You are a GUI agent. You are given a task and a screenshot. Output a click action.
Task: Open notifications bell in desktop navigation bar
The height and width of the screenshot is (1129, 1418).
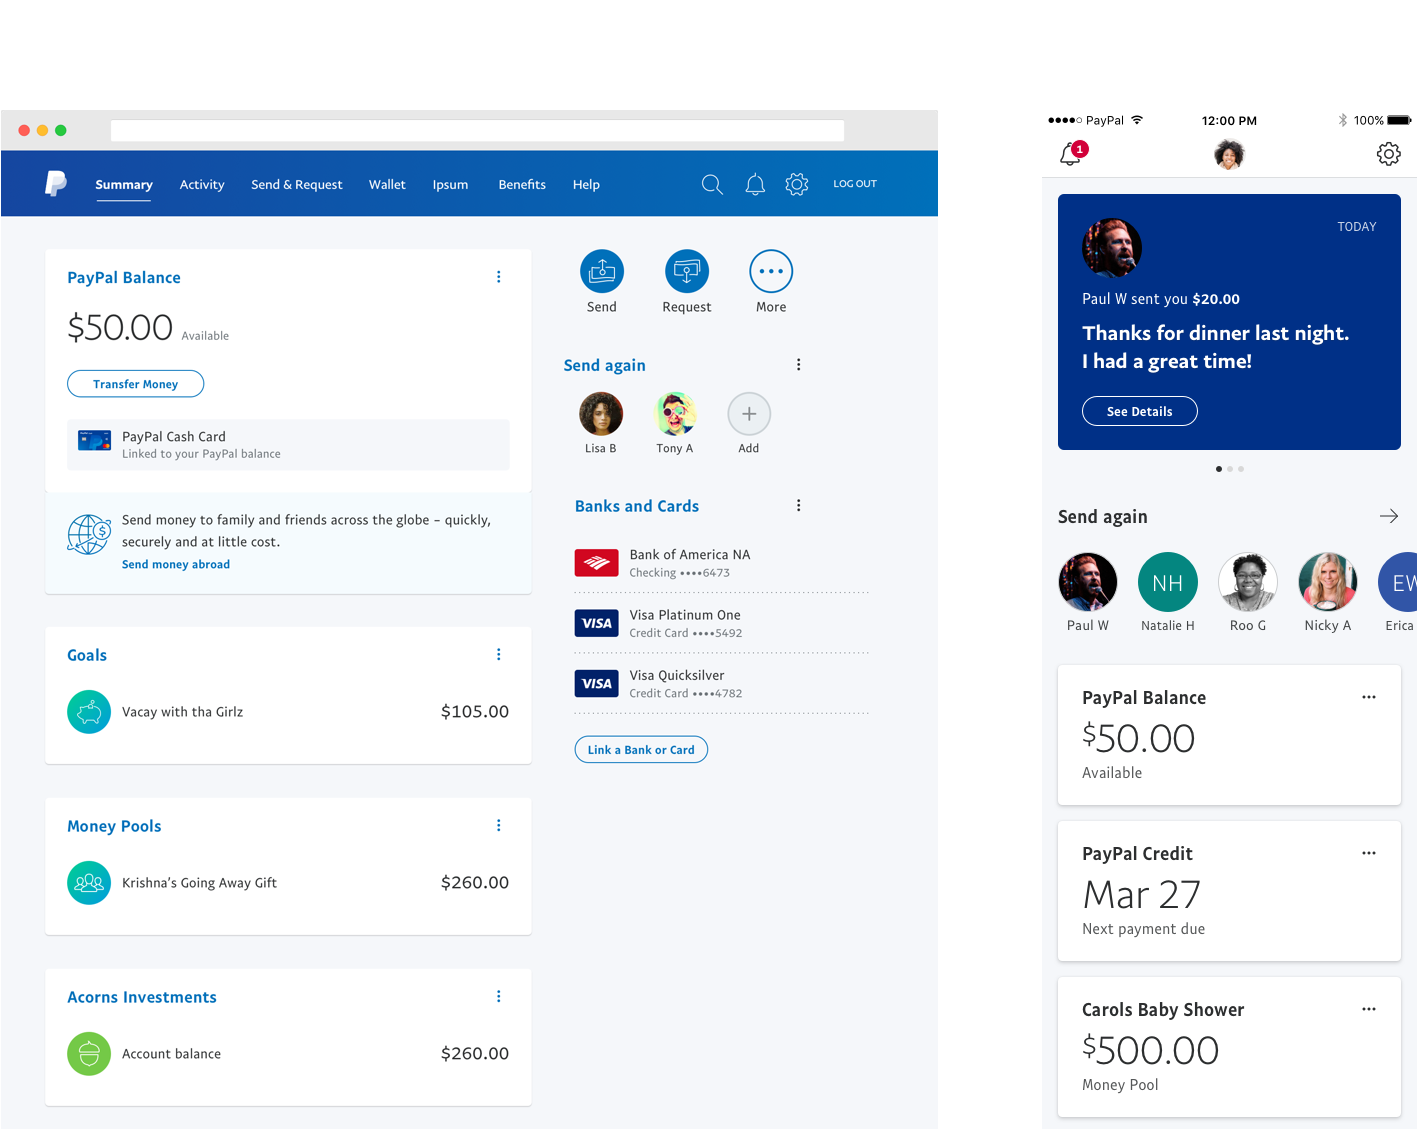[755, 185]
